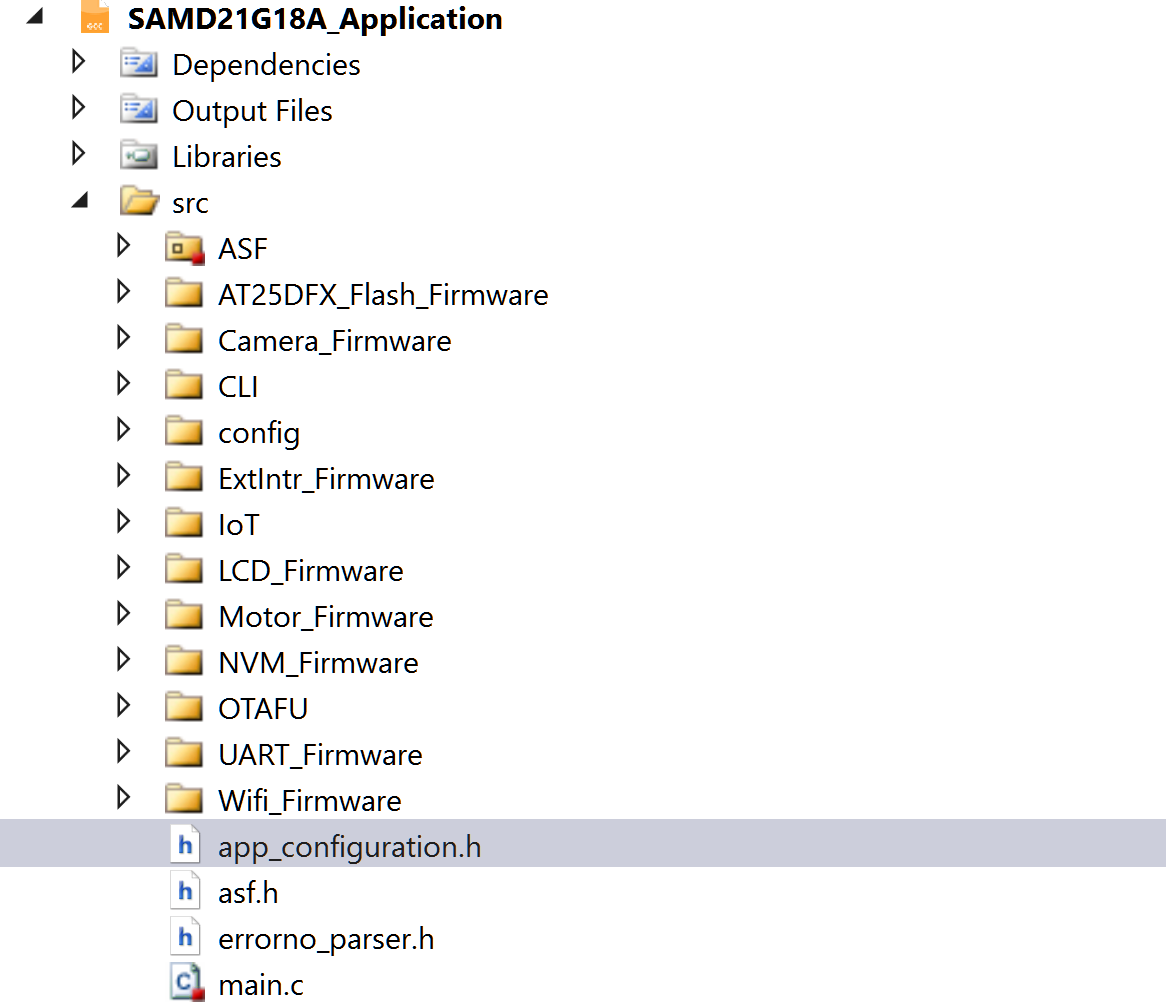Expand the ExtIntr_Firmware folder arrow
The image size is (1166, 1007).
123,475
